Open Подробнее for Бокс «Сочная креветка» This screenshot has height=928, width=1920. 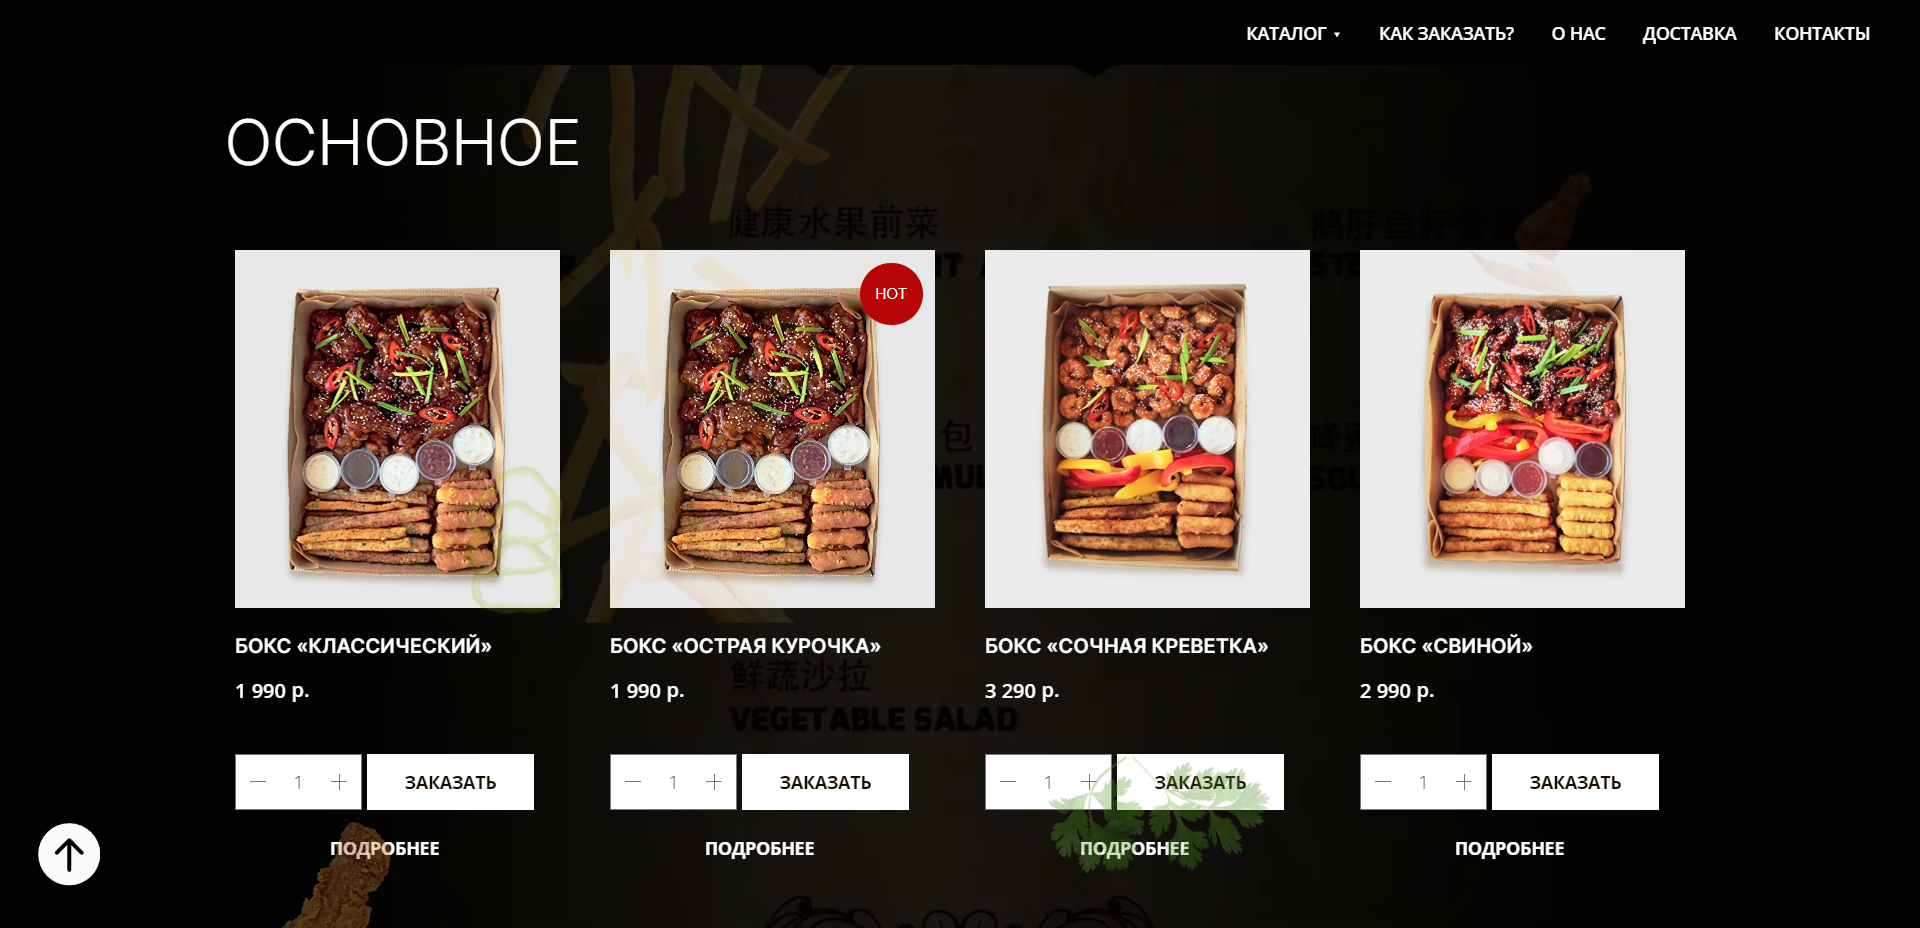pos(1134,848)
